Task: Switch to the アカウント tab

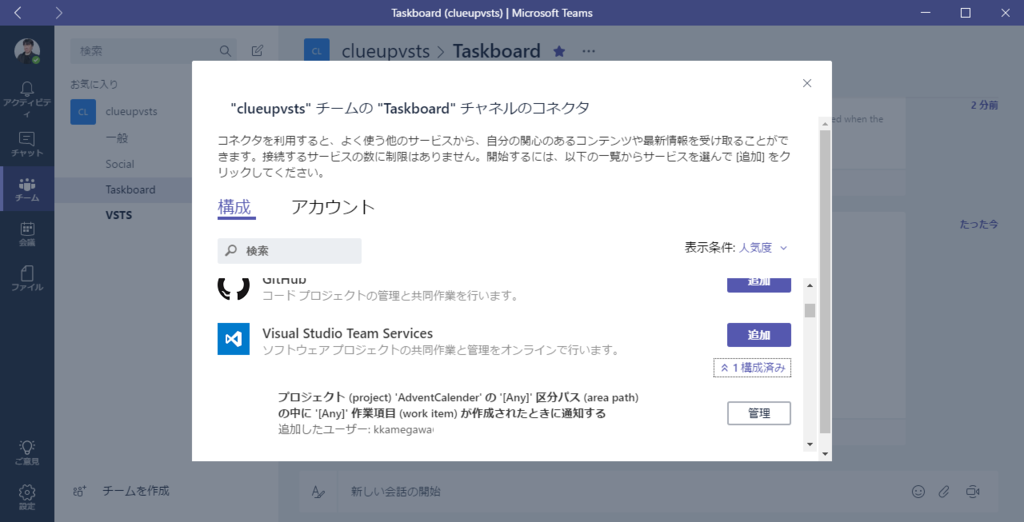Action: pyautogui.click(x=333, y=207)
